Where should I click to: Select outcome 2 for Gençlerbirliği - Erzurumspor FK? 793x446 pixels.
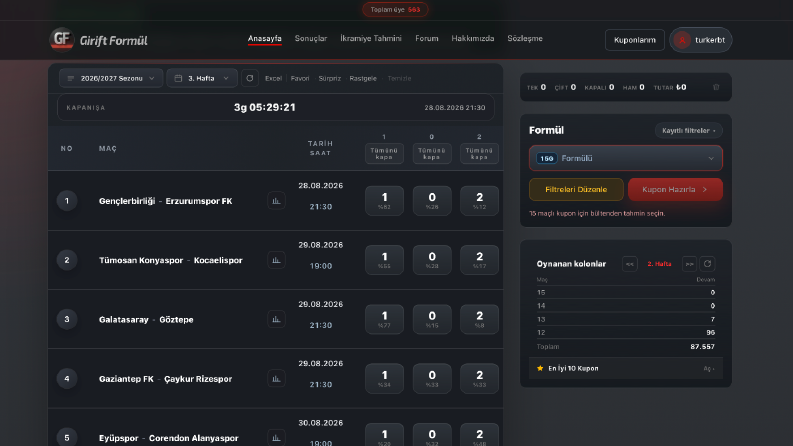pyautogui.click(x=479, y=201)
